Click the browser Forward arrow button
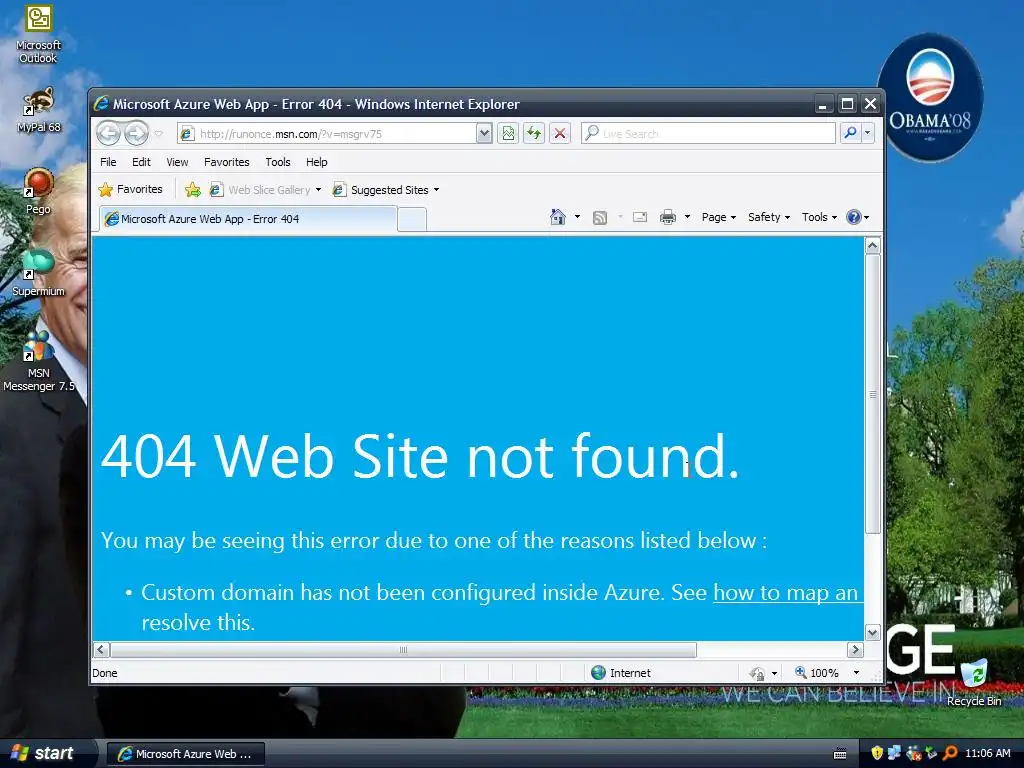Image resolution: width=1024 pixels, height=768 pixels. pyautogui.click(x=136, y=133)
